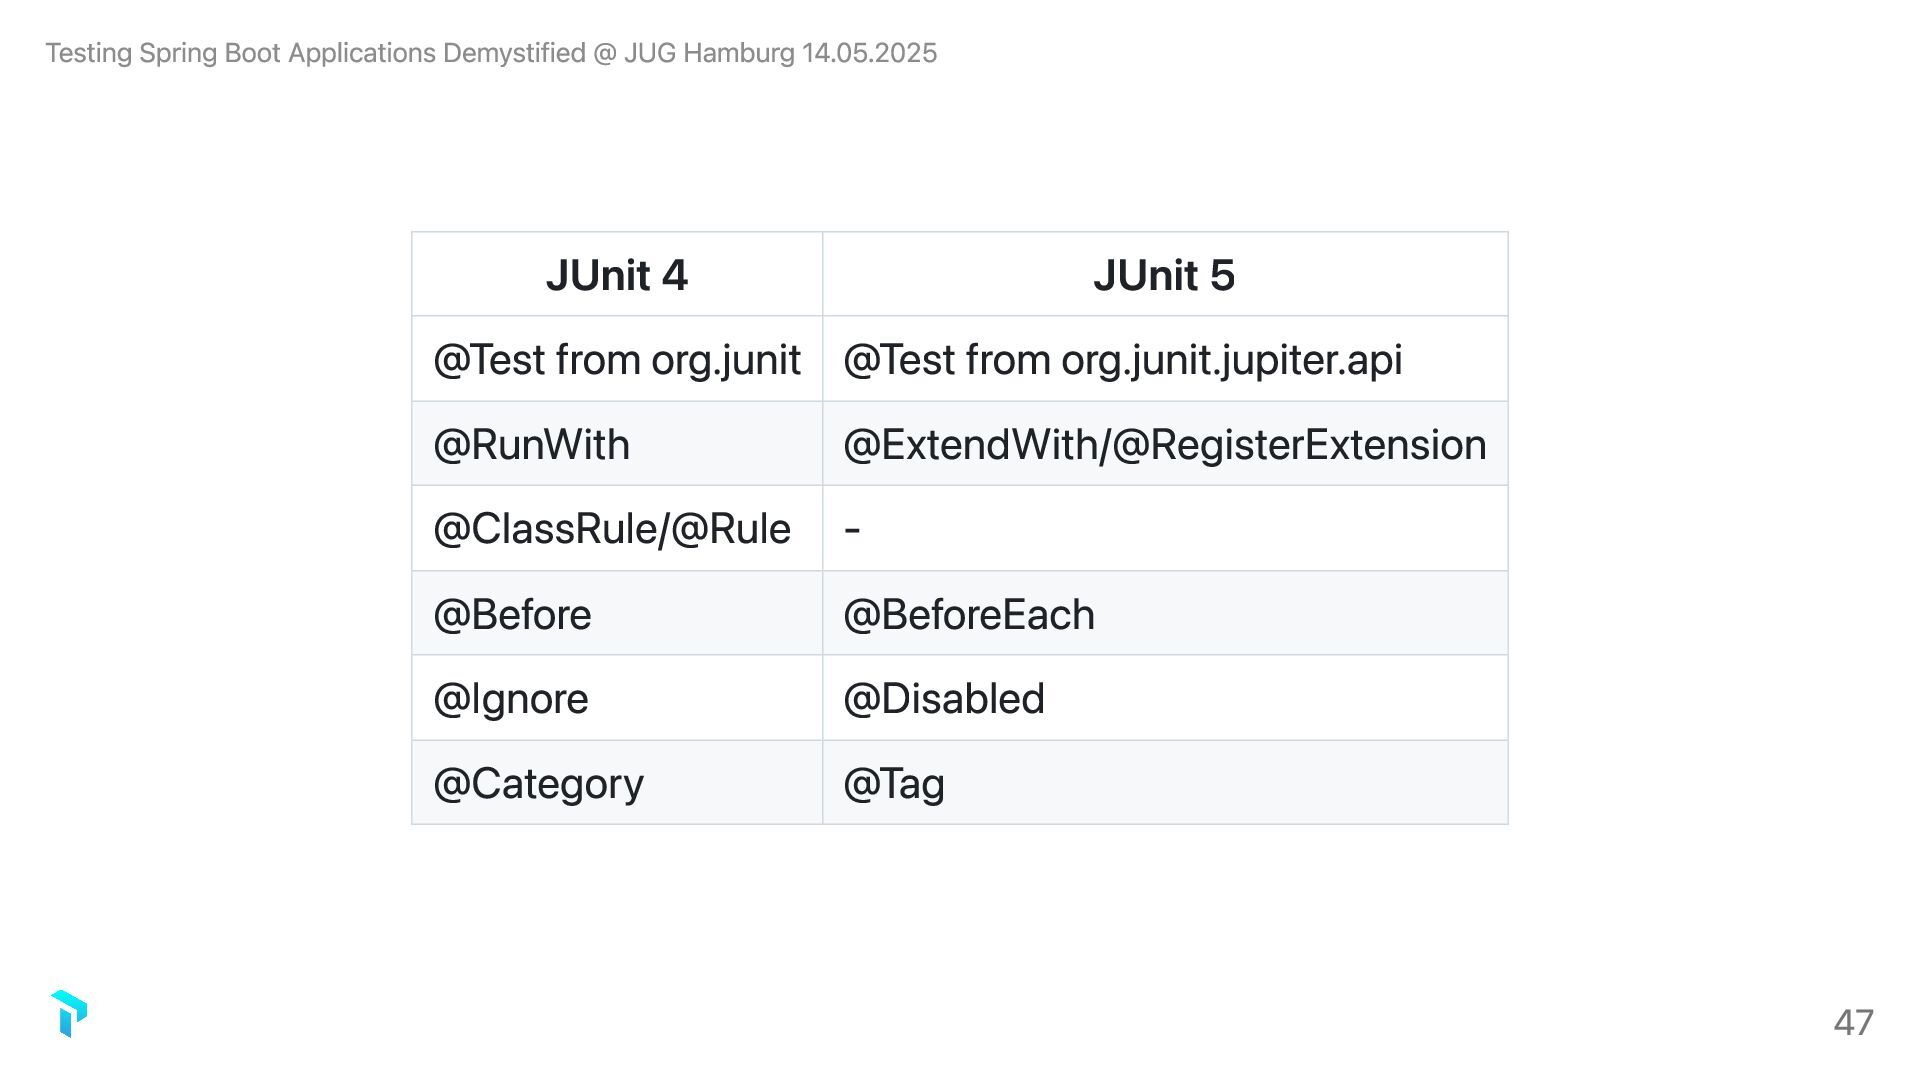Click the "@Test from org.junit" cell
Viewport: 1920px width, 1080px height.
616,360
